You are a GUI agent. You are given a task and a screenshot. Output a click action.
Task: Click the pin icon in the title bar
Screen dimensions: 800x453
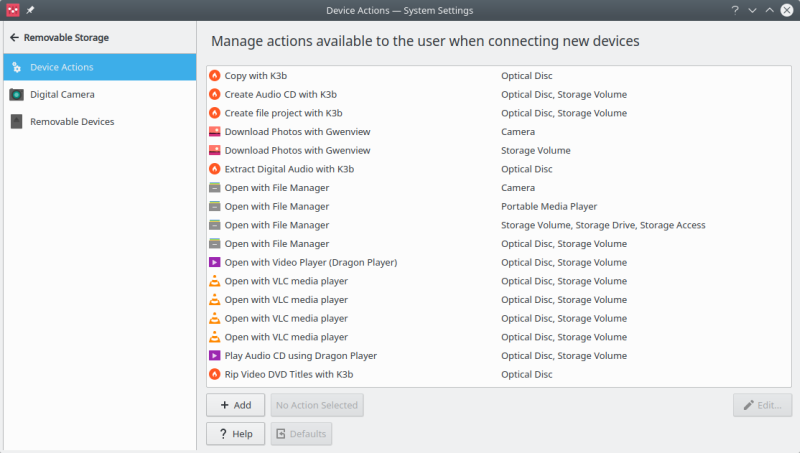click(29, 10)
